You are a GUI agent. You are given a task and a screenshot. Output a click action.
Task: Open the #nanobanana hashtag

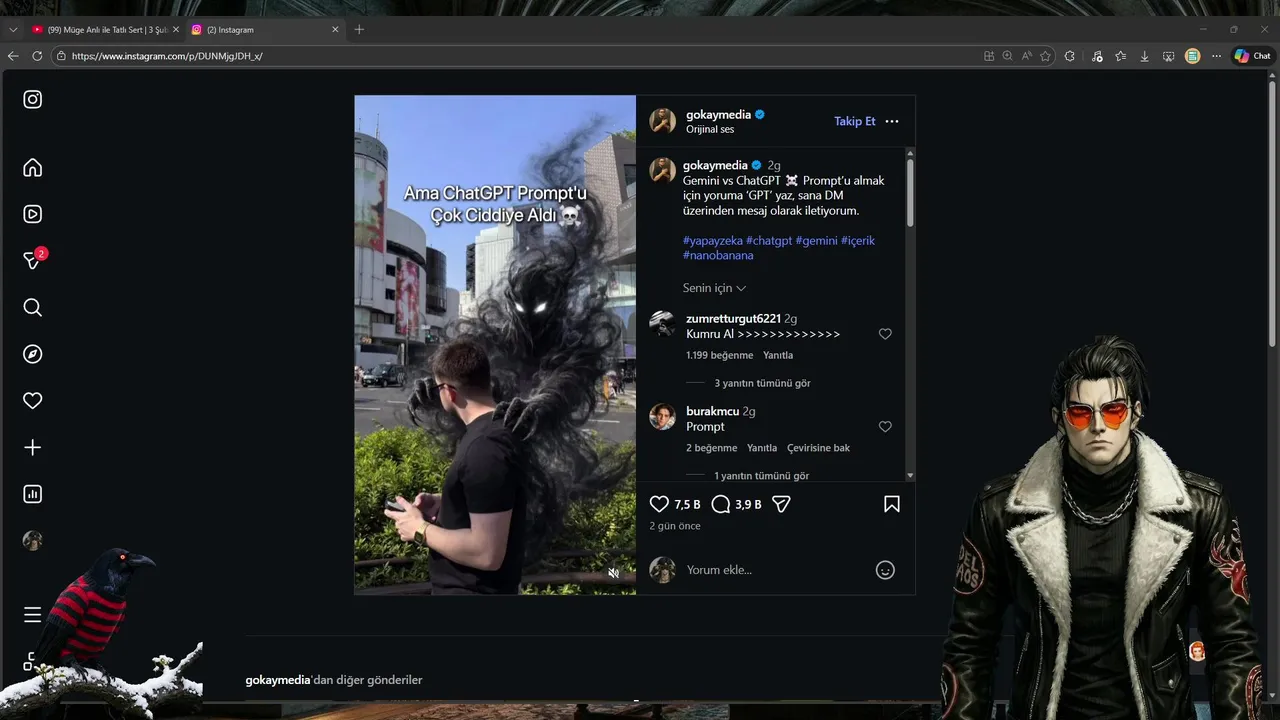click(x=718, y=256)
